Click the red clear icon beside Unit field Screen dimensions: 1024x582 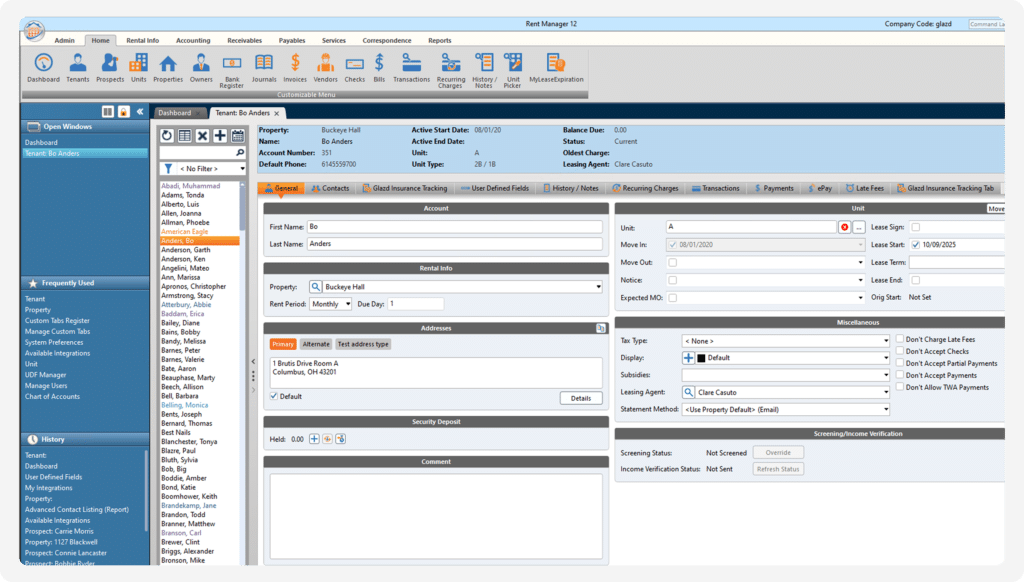point(844,227)
